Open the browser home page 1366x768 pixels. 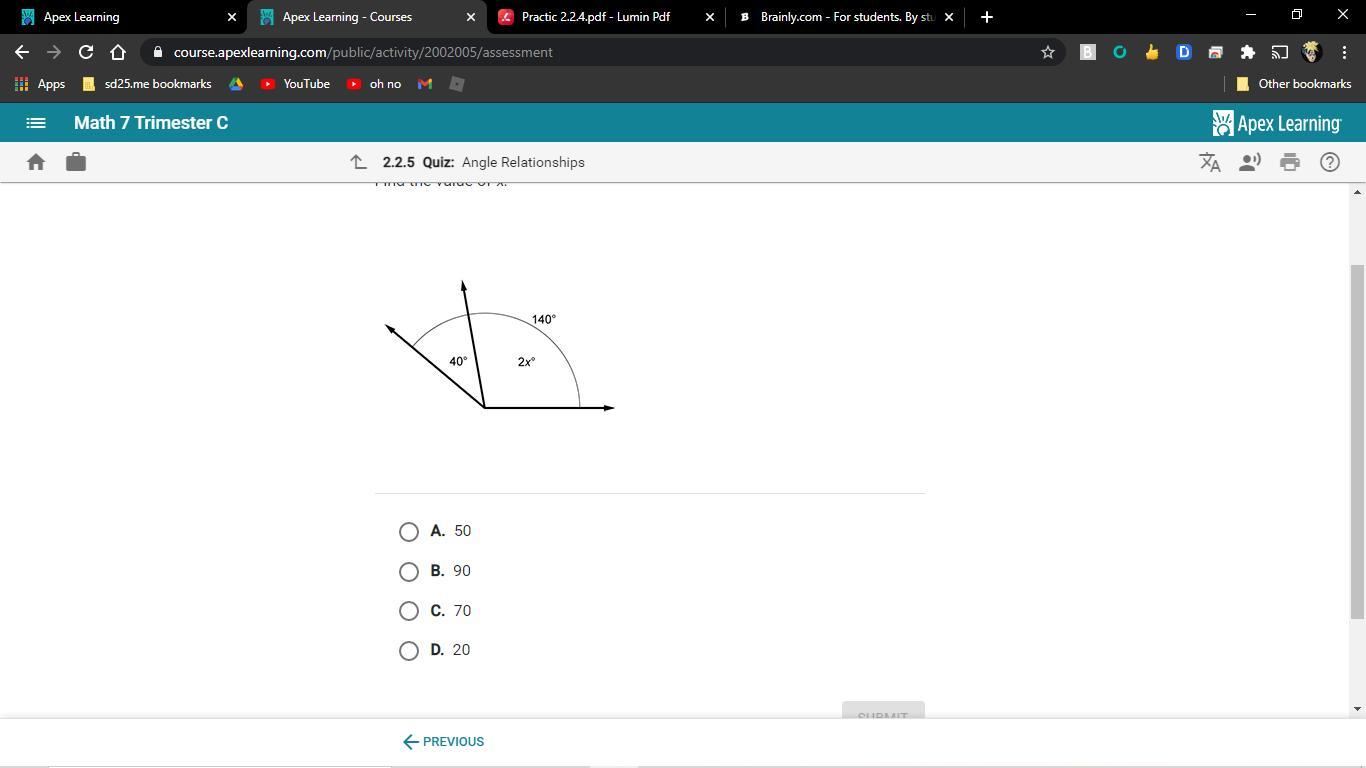118,52
